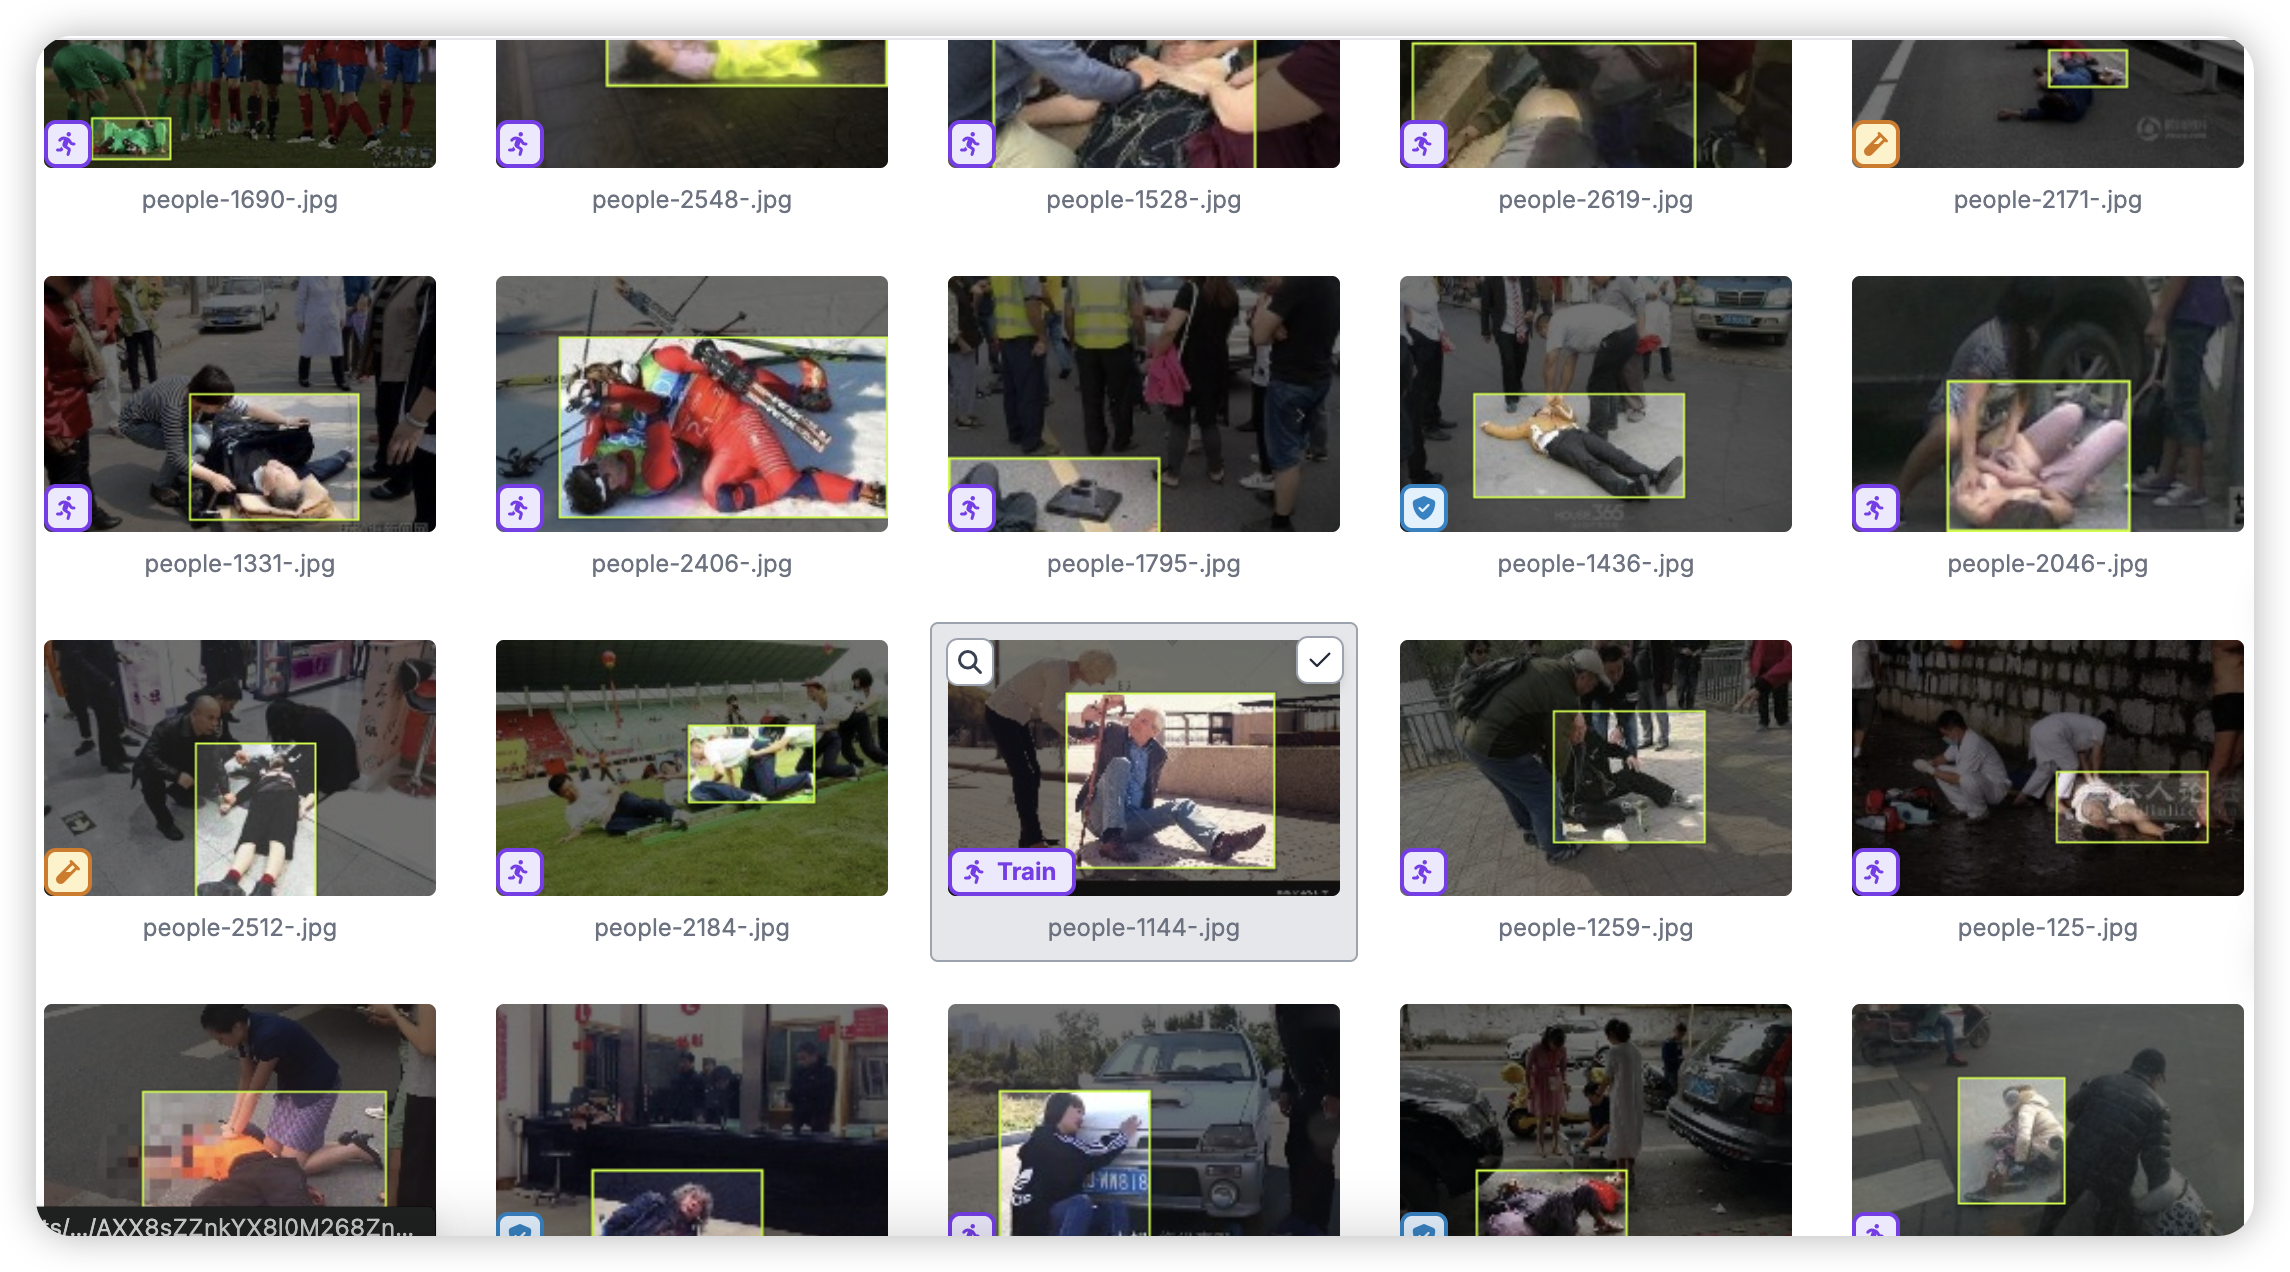Click the train-set icon on people-1690-.jpg
The height and width of the screenshot is (1272, 2290).
(x=67, y=144)
